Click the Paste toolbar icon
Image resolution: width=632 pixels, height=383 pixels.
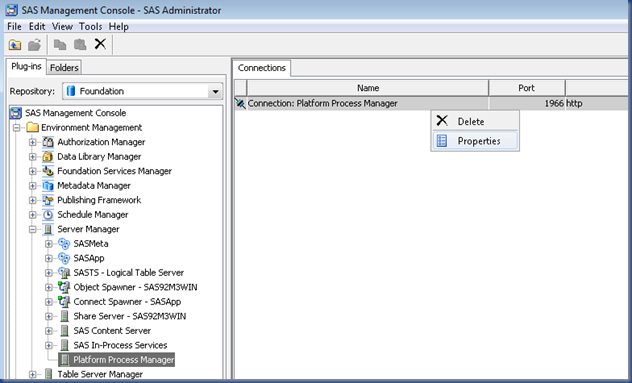(x=80, y=44)
